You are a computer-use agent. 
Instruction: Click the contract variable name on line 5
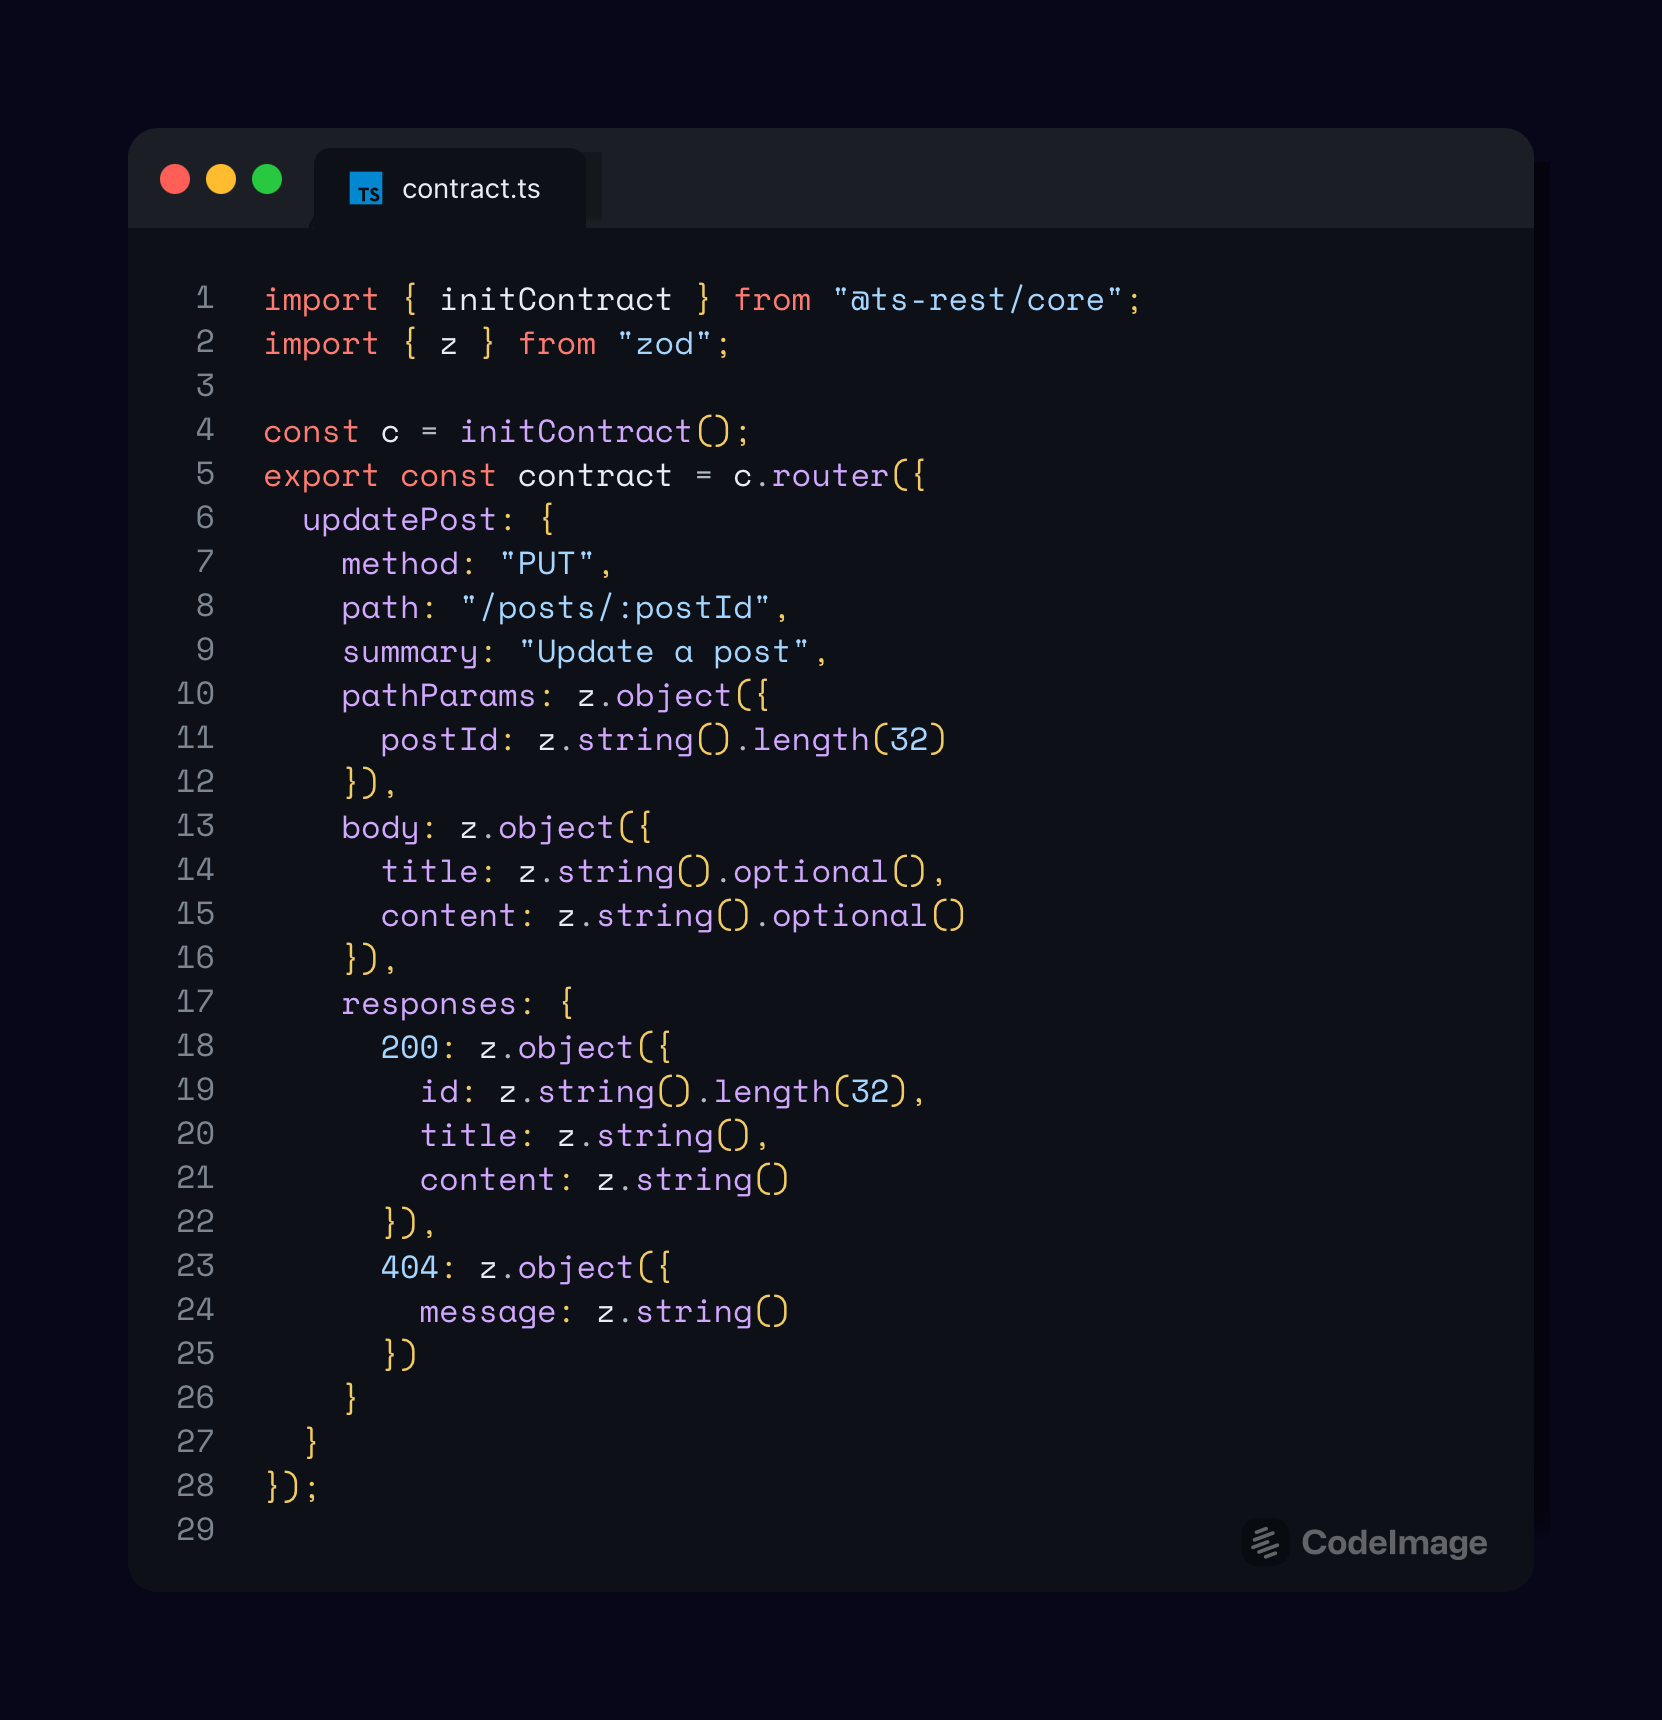(x=595, y=476)
